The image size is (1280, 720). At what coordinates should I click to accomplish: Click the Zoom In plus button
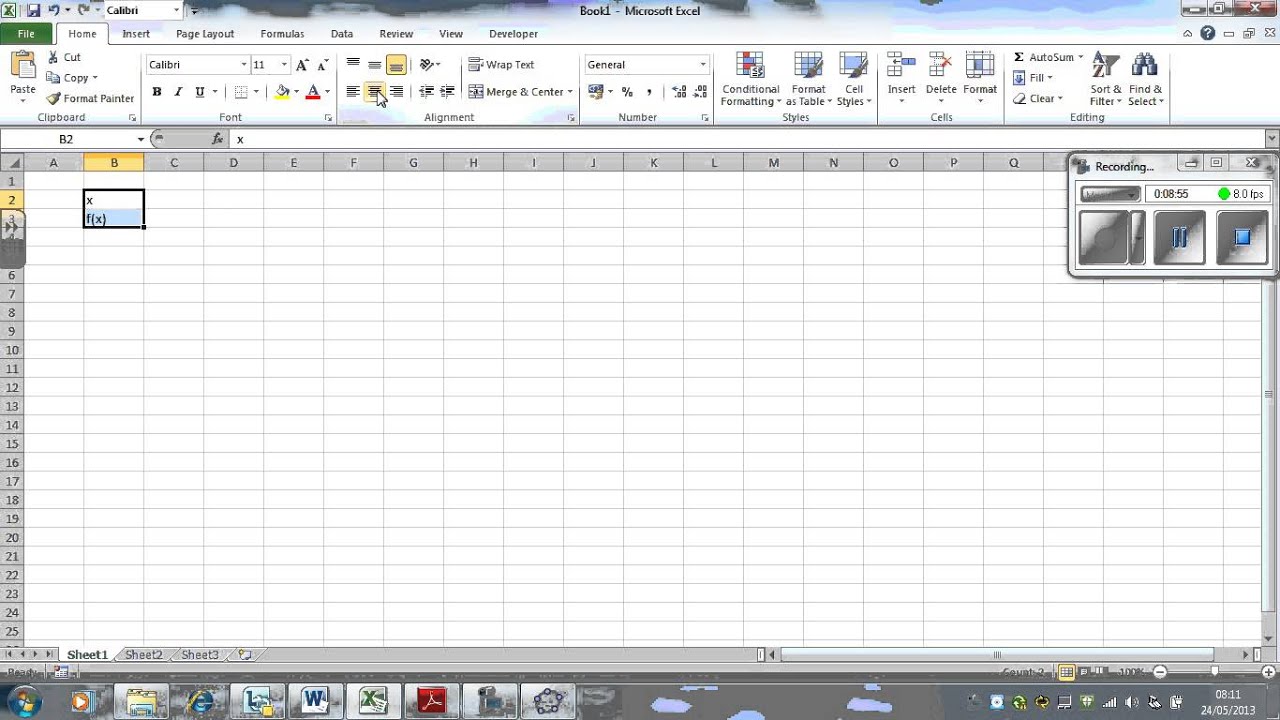pyautogui.click(x=1270, y=673)
